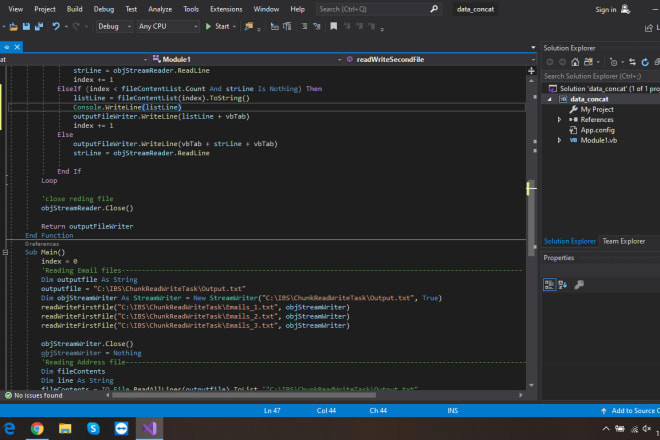Click the search magnifier icon
The width and height of the screenshot is (660, 440).
(434, 9)
